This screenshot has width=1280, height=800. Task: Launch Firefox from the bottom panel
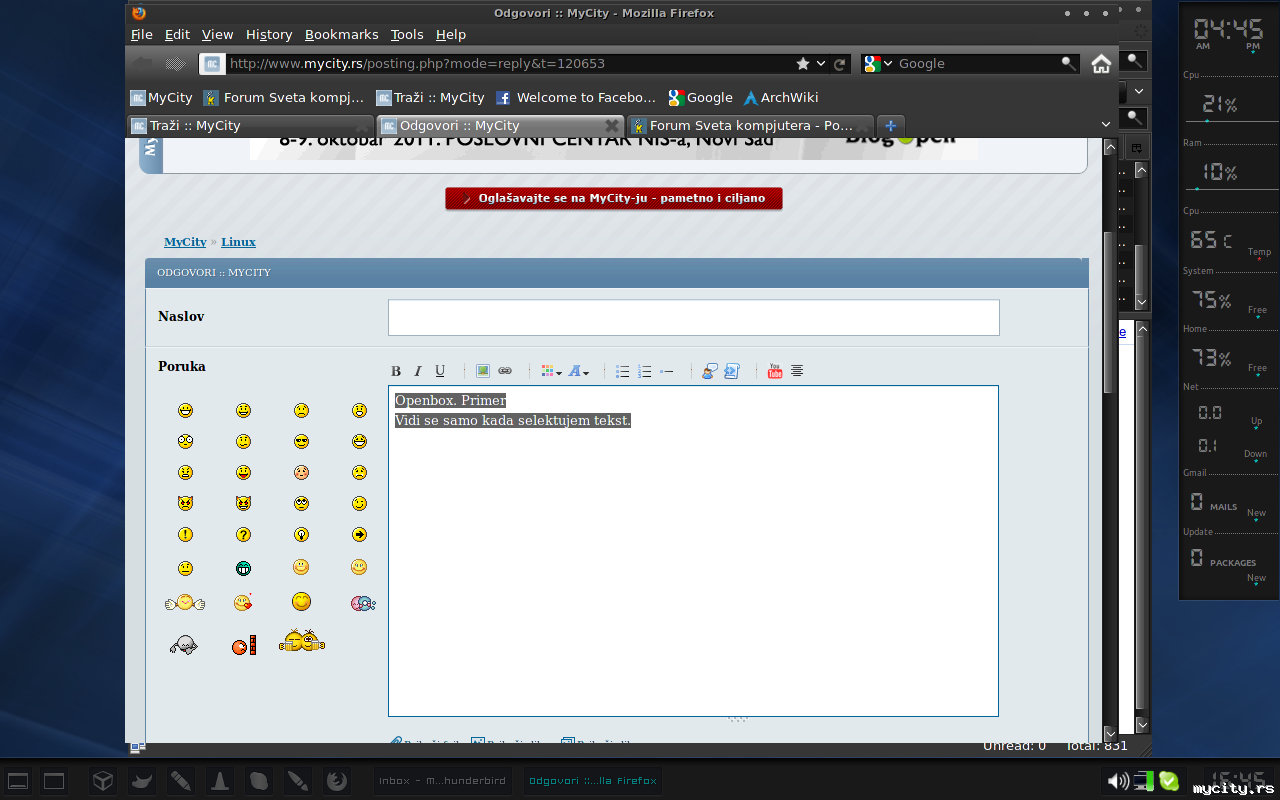337,781
